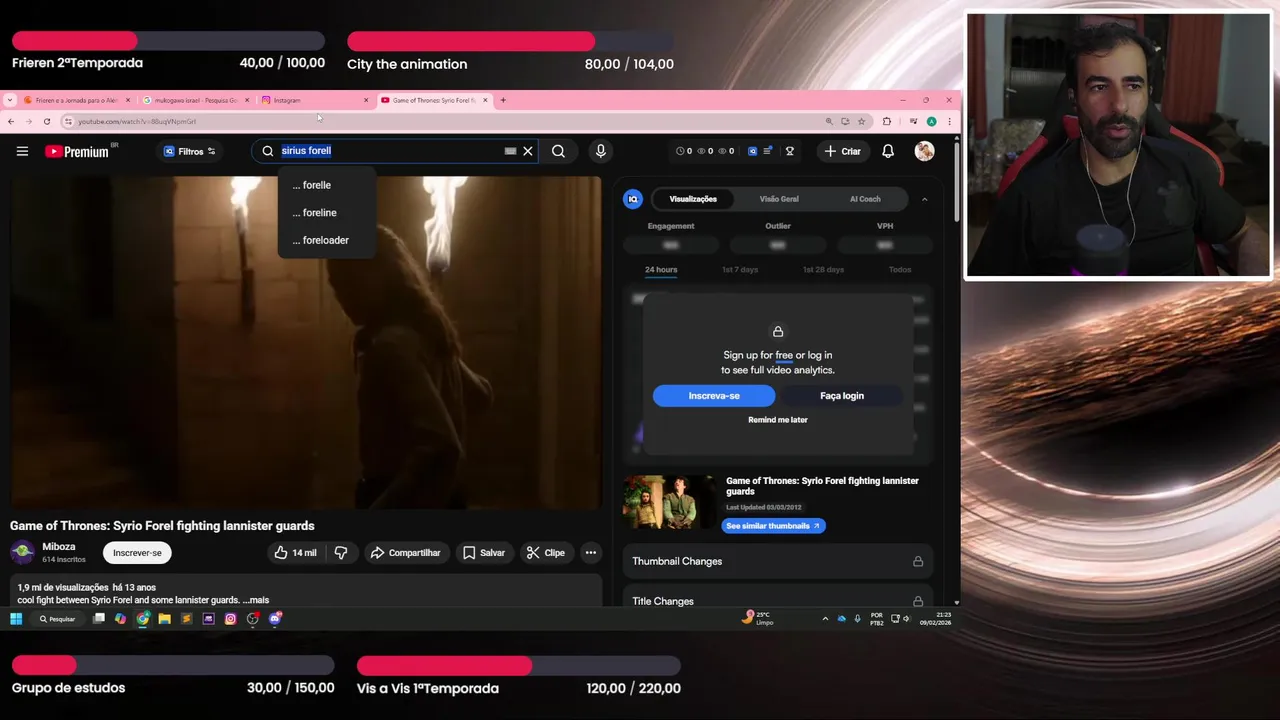Image resolution: width=1280 pixels, height=720 pixels.
Task: Click the Compartilhar share button
Action: tap(405, 553)
